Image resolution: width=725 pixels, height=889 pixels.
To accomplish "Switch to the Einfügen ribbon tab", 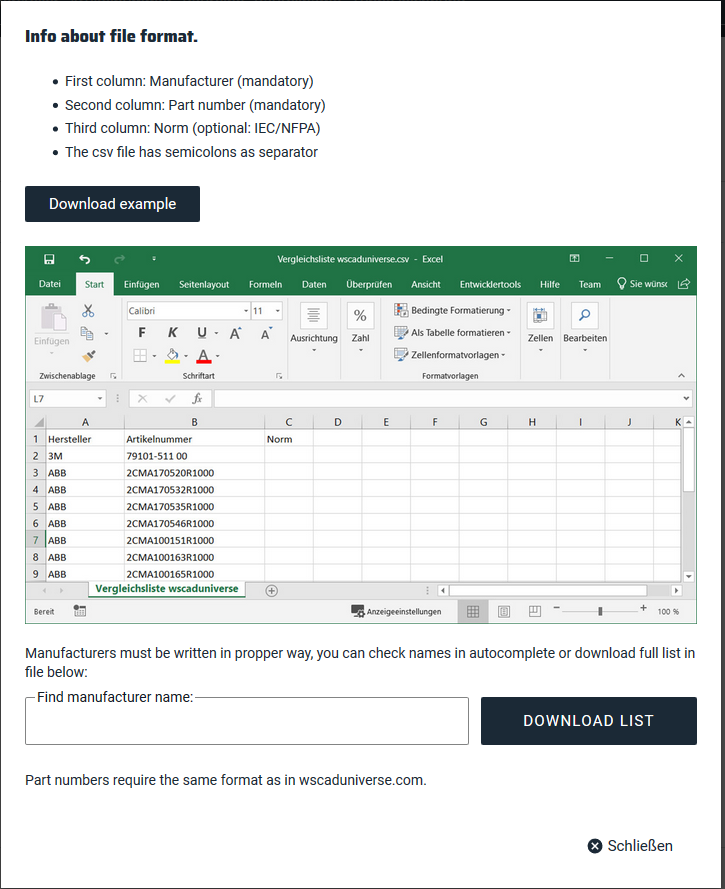I will (142, 284).
